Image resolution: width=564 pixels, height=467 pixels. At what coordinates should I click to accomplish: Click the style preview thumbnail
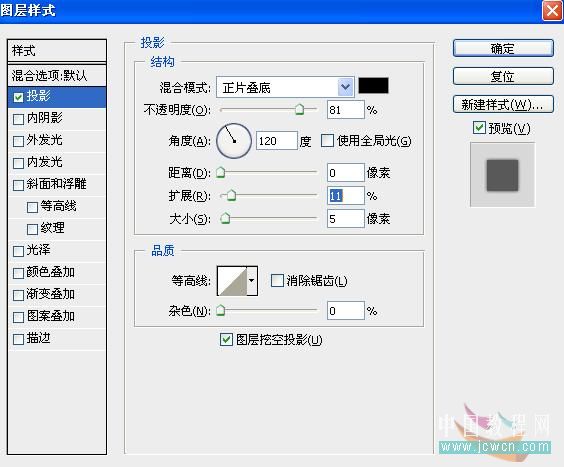coord(502,175)
